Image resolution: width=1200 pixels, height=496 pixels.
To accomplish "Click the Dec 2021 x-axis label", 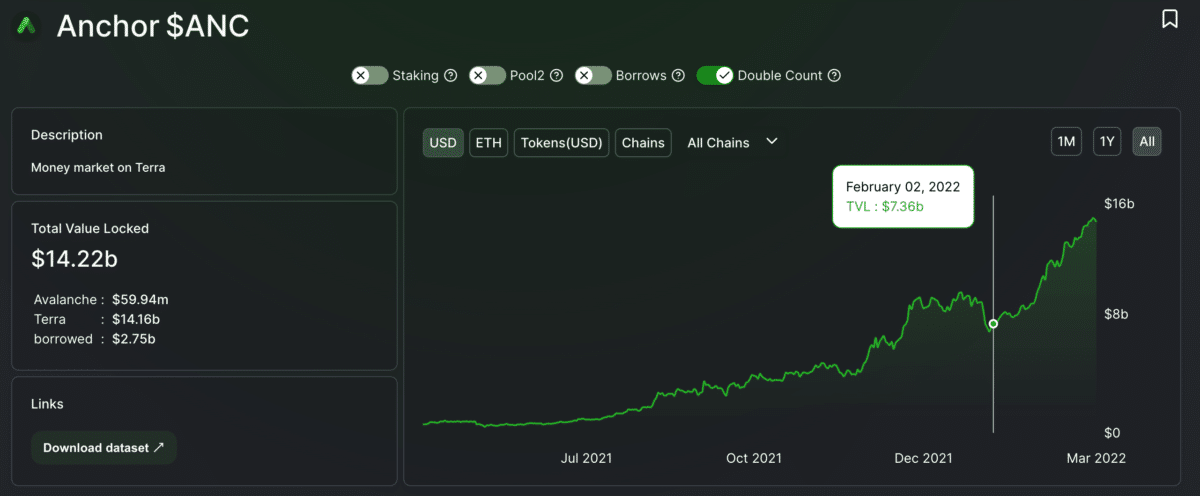I will coord(923,458).
